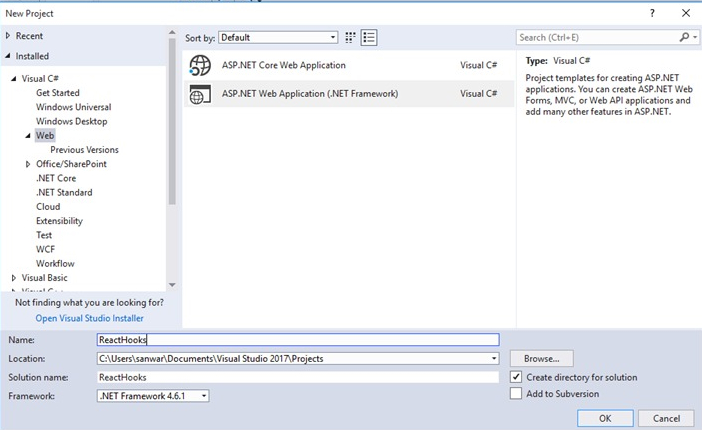Select .NET Core category

pos(56,178)
